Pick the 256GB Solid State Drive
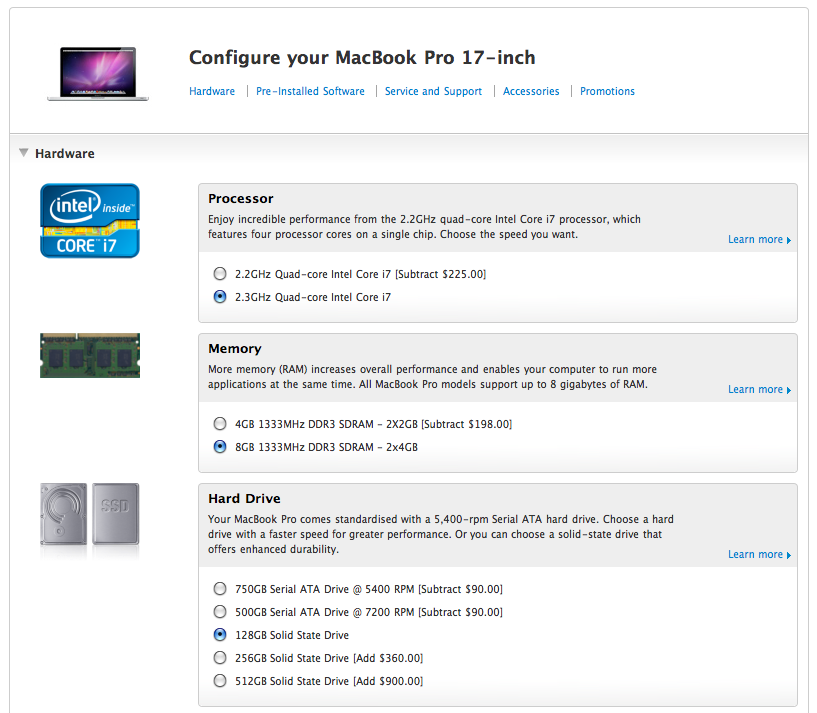 [220, 658]
